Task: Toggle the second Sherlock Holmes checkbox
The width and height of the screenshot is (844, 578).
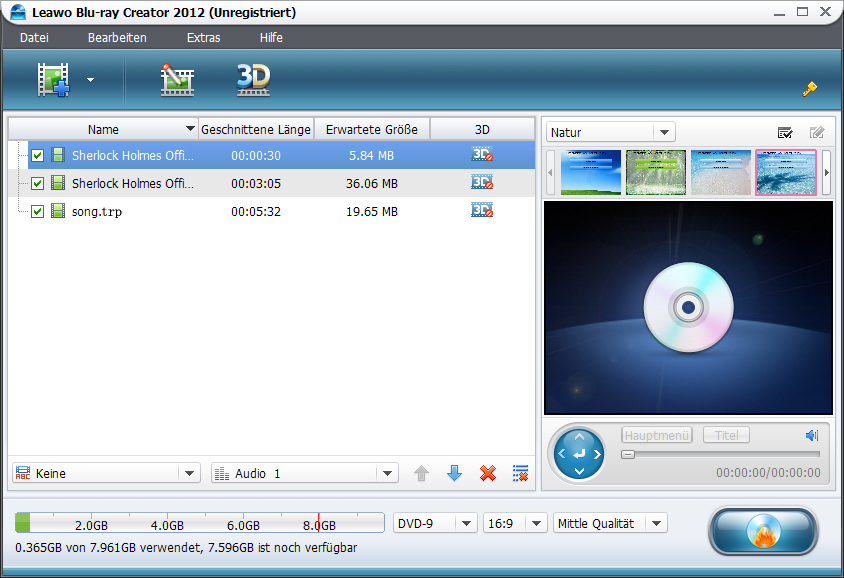Action: [x=38, y=183]
